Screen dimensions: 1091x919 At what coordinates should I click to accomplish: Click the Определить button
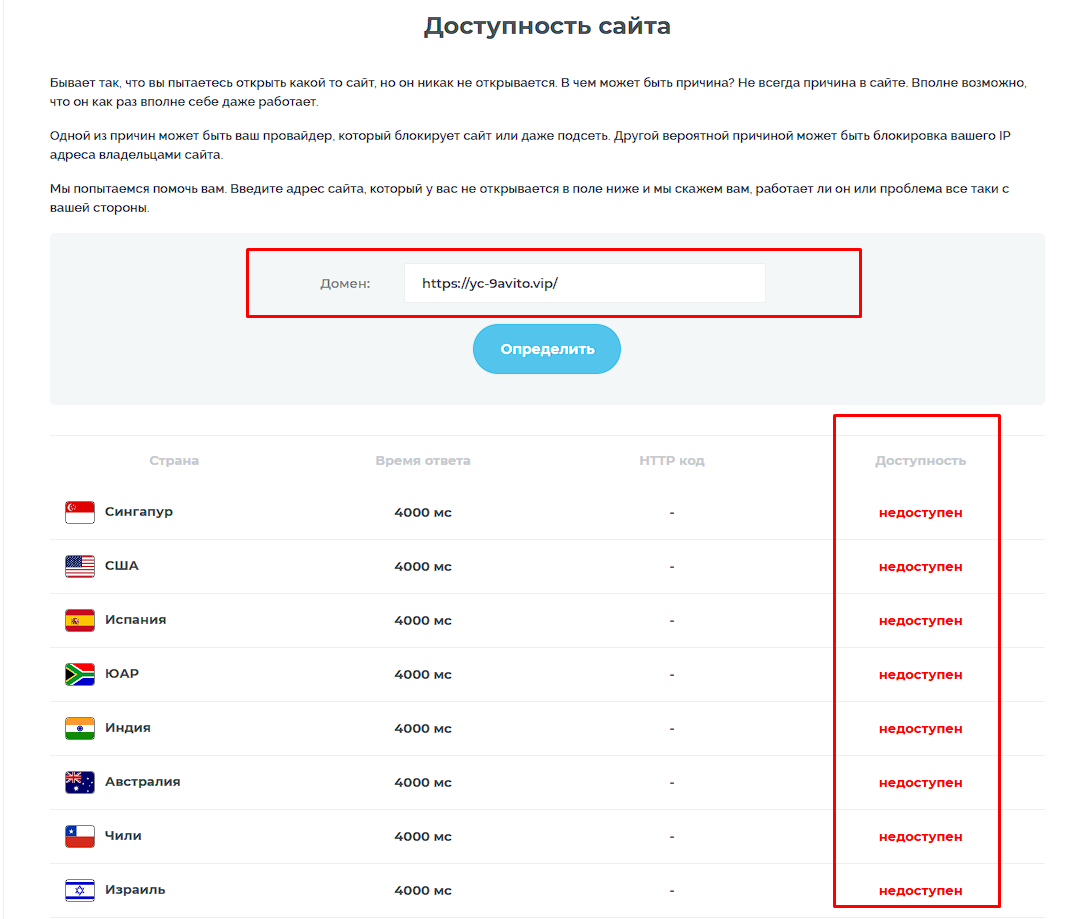pos(547,349)
